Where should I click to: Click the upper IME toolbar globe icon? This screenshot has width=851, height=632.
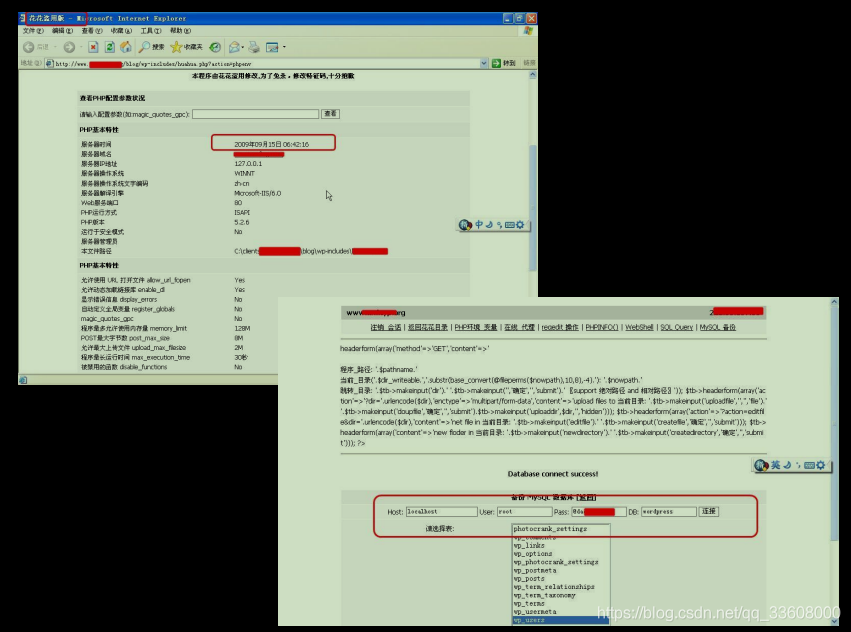tap(465, 225)
